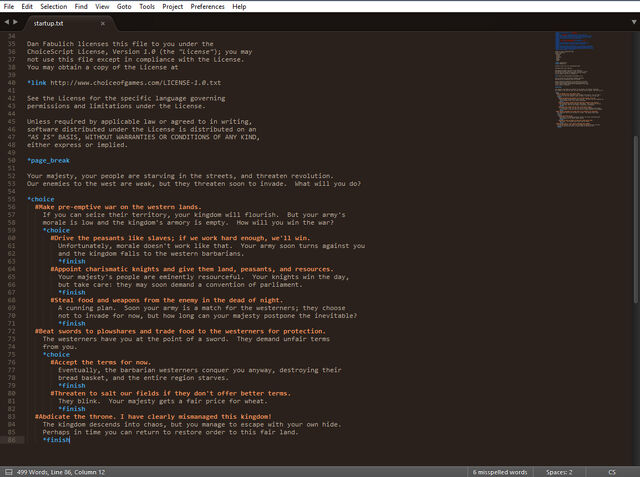Click the minimap code preview
Viewport: 640px width, 477px height.
[578, 80]
